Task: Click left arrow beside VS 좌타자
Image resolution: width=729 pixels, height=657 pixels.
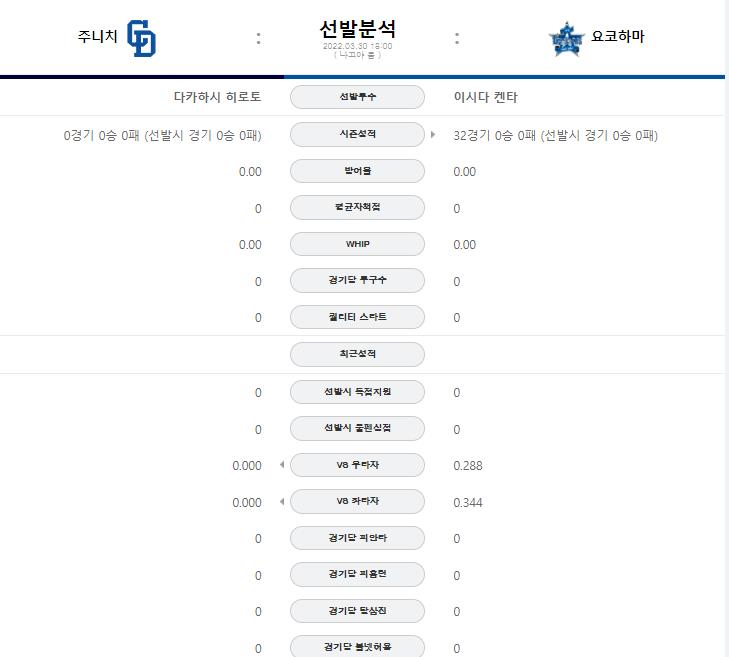Action: (x=282, y=501)
